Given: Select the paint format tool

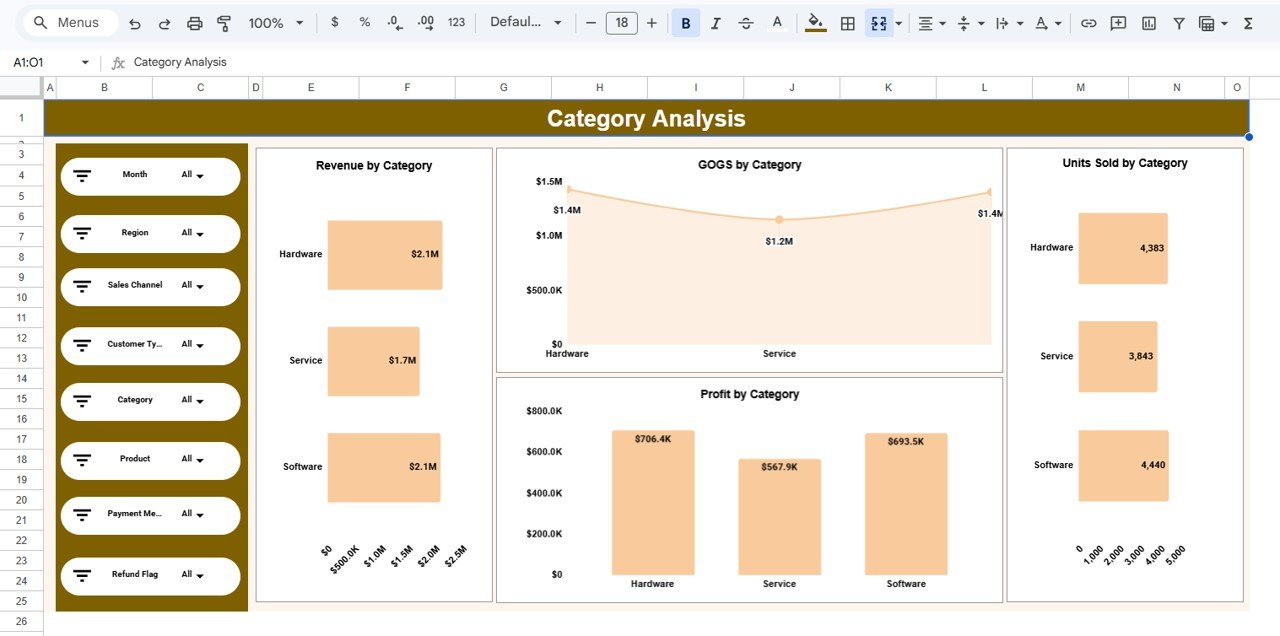Looking at the screenshot, I should coord(224,22).
